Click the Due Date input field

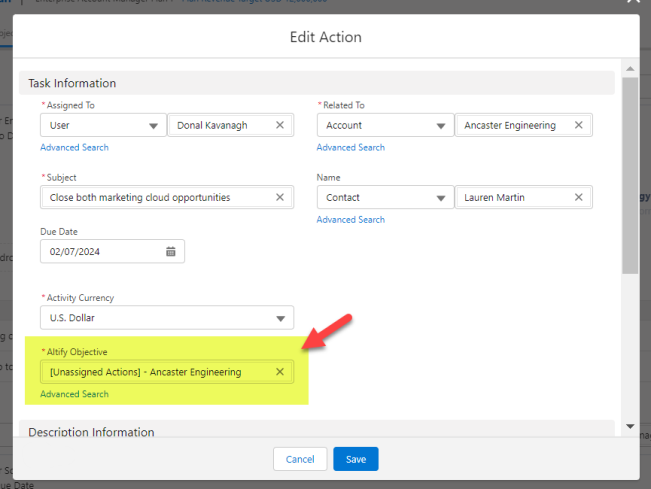pyautogui.click(x=113, y=251)
